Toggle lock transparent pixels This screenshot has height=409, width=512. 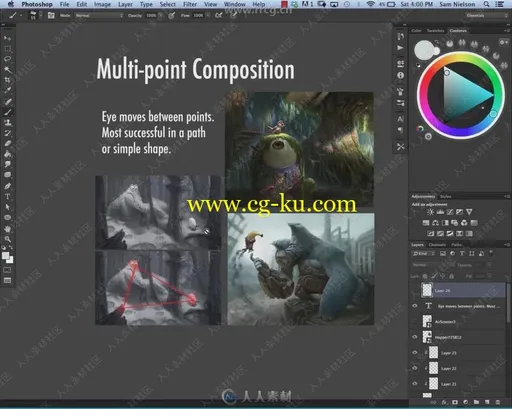(x=425, y=276)
